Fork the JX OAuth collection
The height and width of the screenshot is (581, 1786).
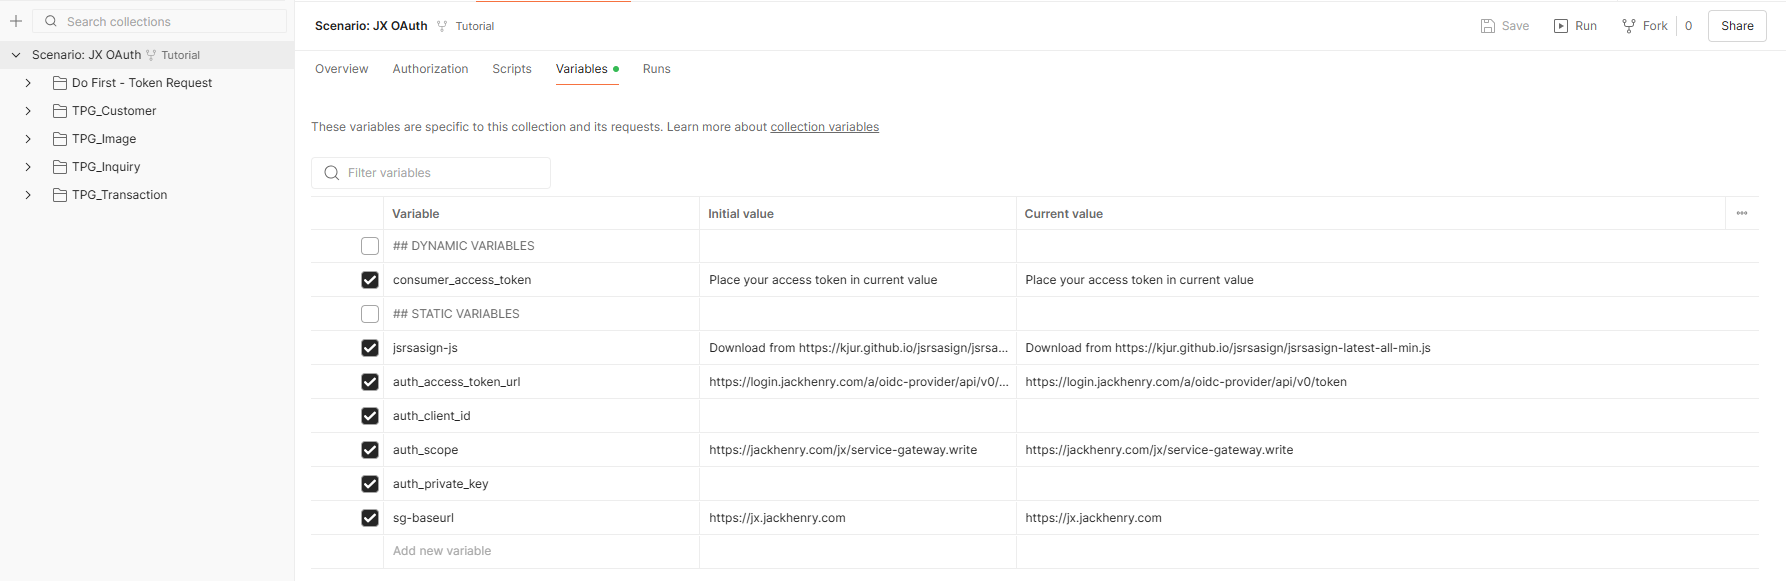coord(1644,26)
